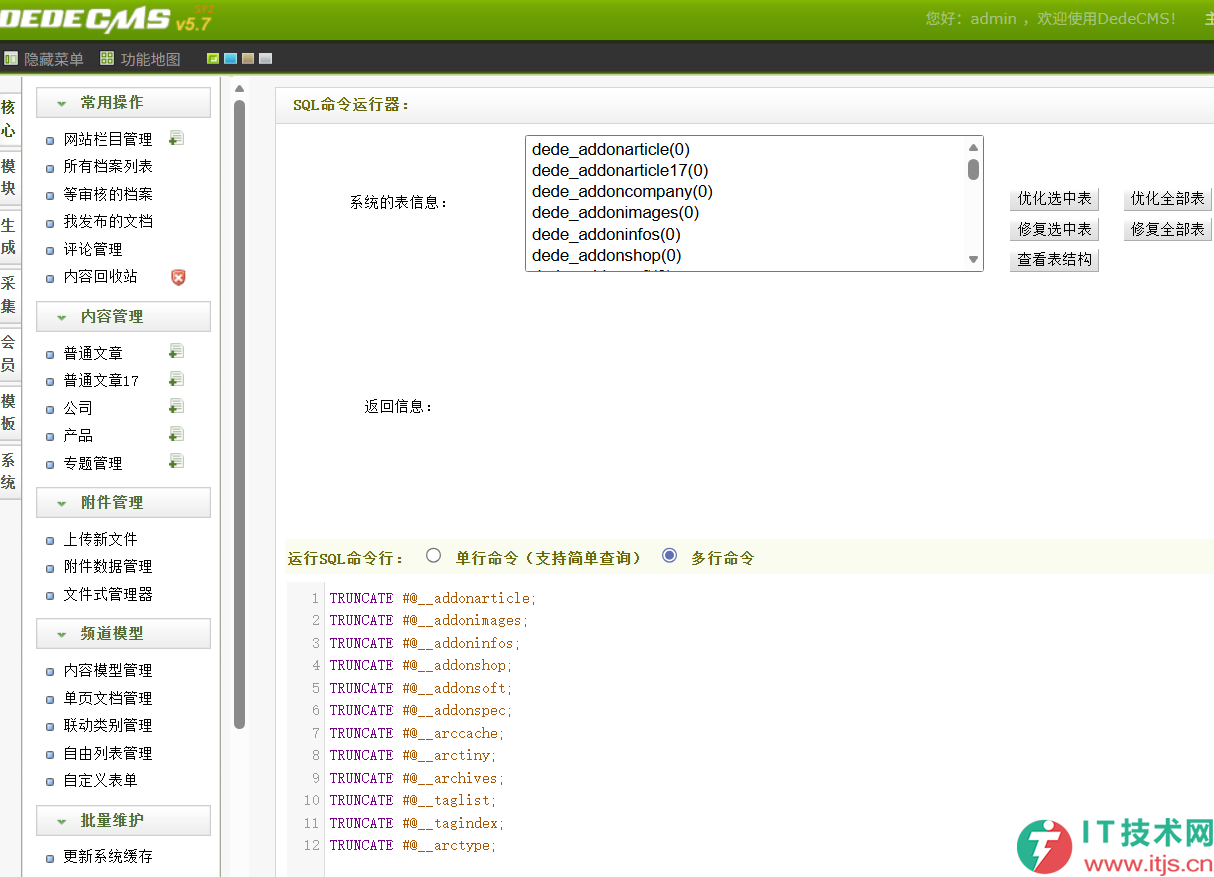
Task: Click the 优化选中表 button
Action: [1054, 199]
